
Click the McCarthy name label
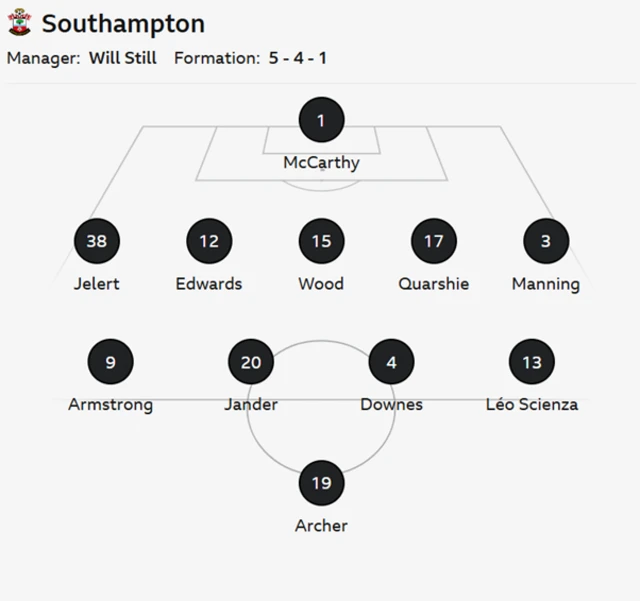321,163
